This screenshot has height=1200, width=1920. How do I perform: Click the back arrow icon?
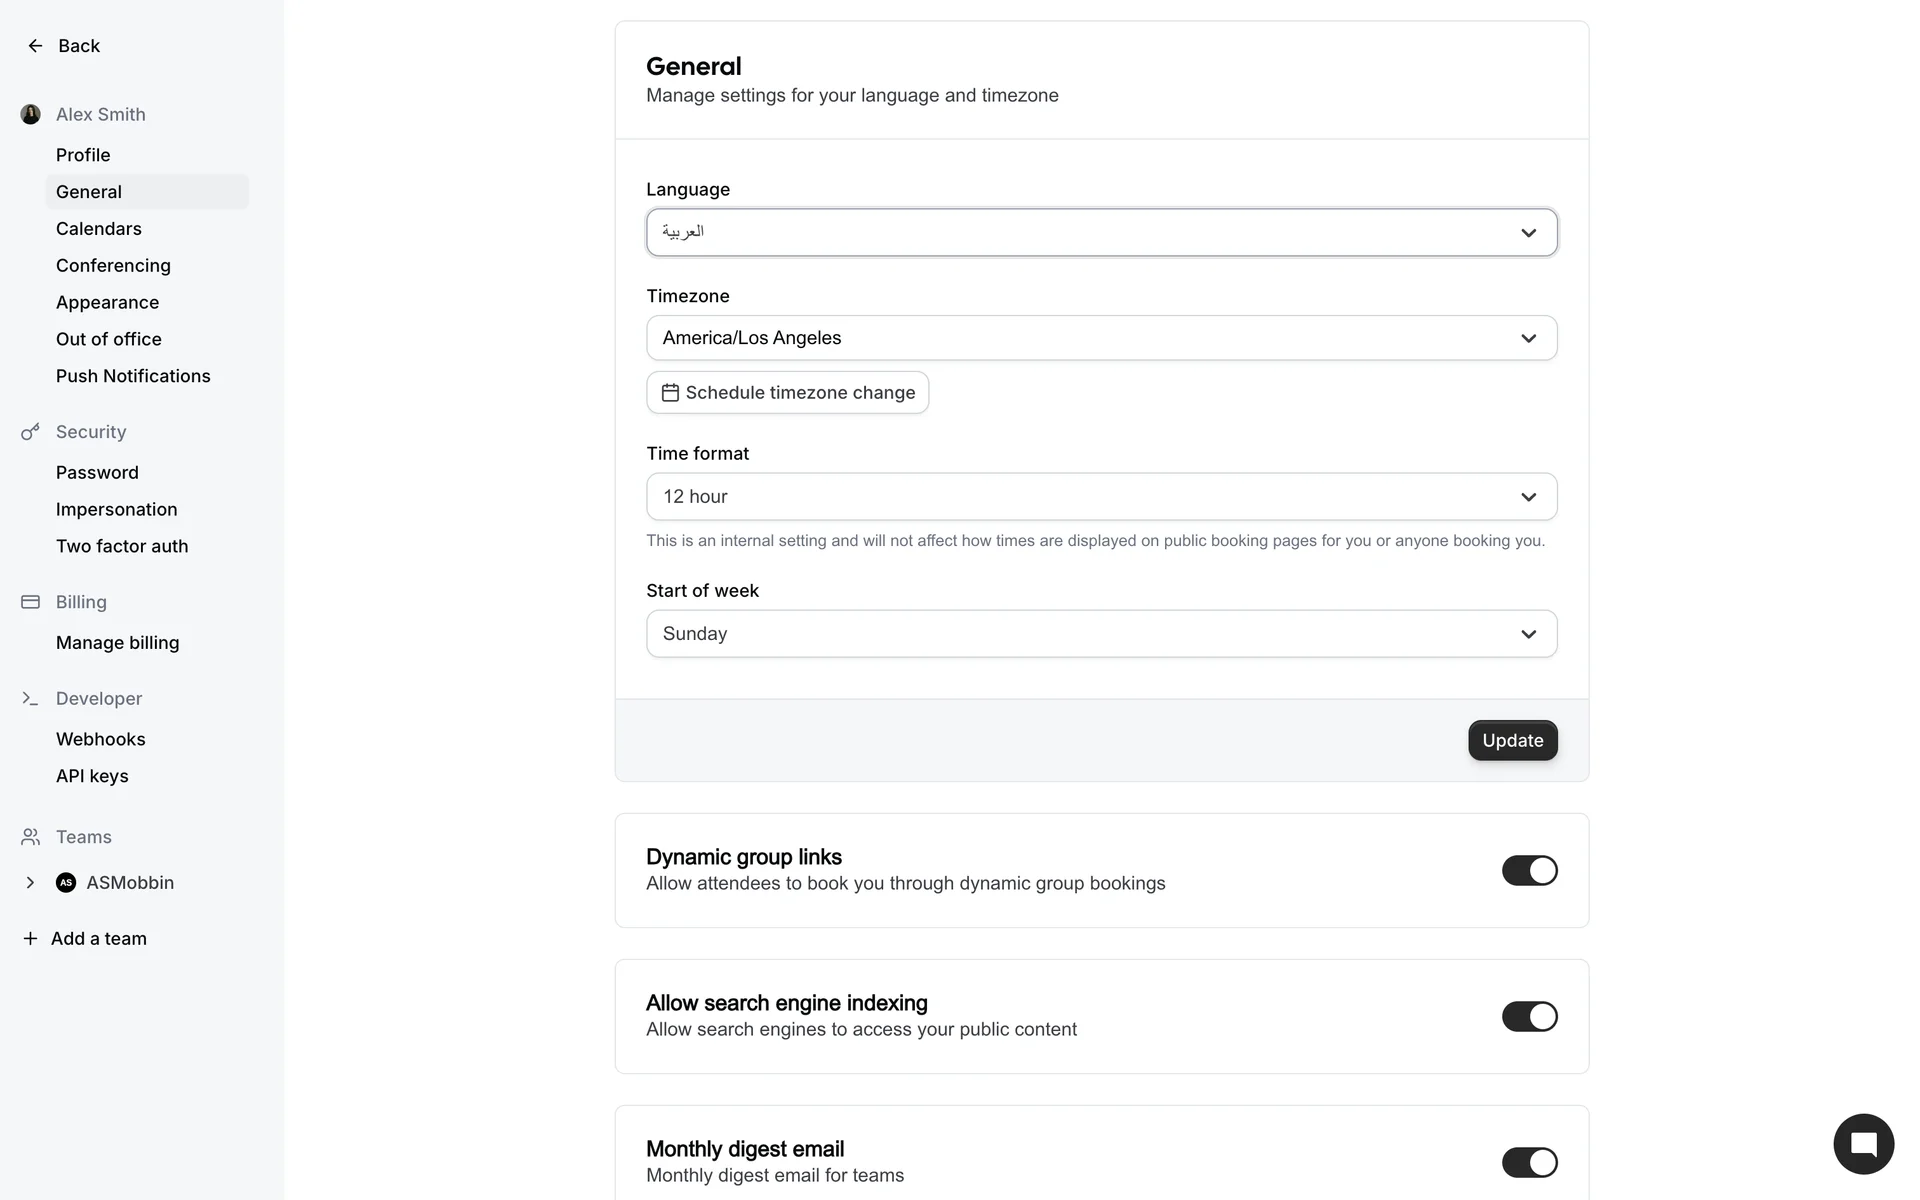(35, 46)
